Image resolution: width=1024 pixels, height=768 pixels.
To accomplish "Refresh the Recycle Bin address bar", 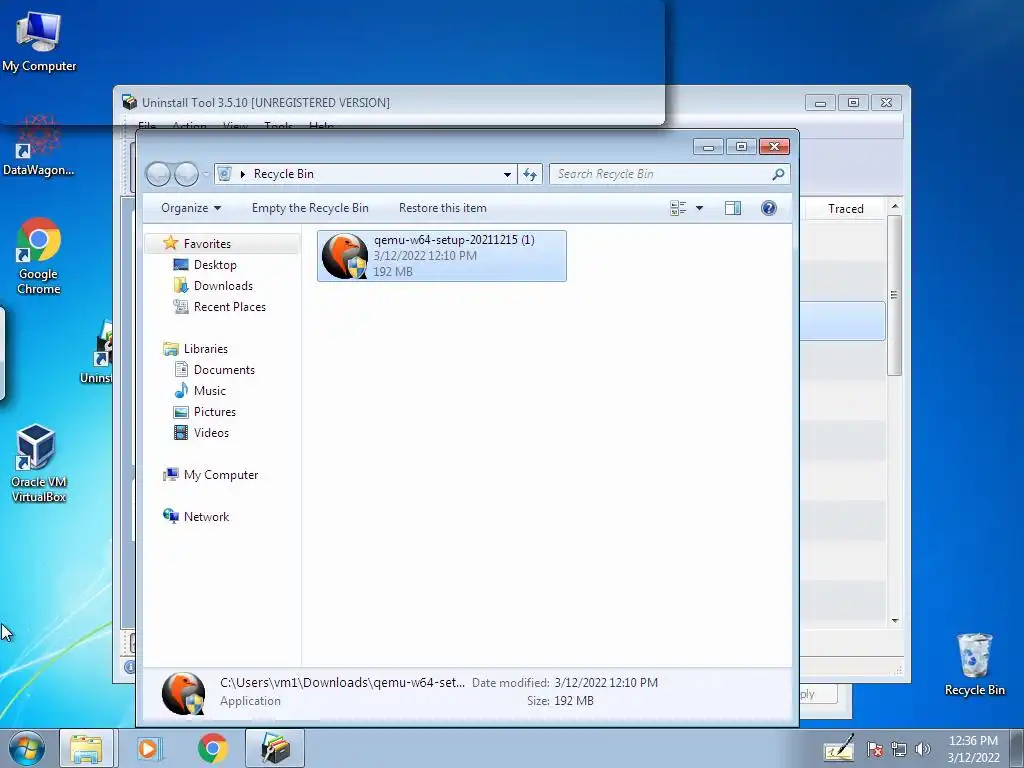I will [x=530, y=174].
